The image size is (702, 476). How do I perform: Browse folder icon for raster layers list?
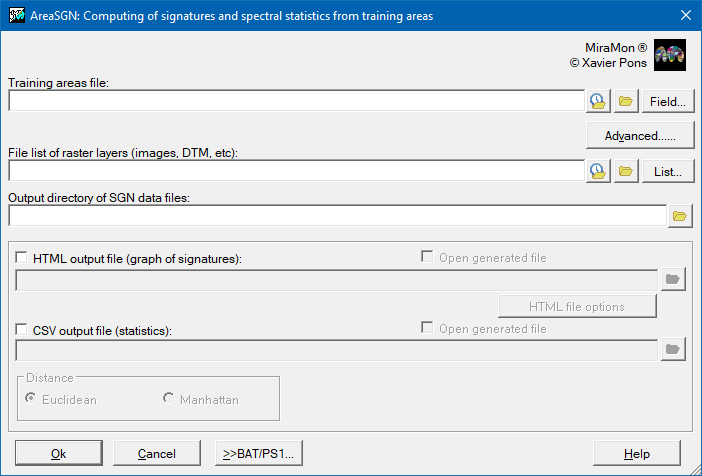tap(626, 171)
